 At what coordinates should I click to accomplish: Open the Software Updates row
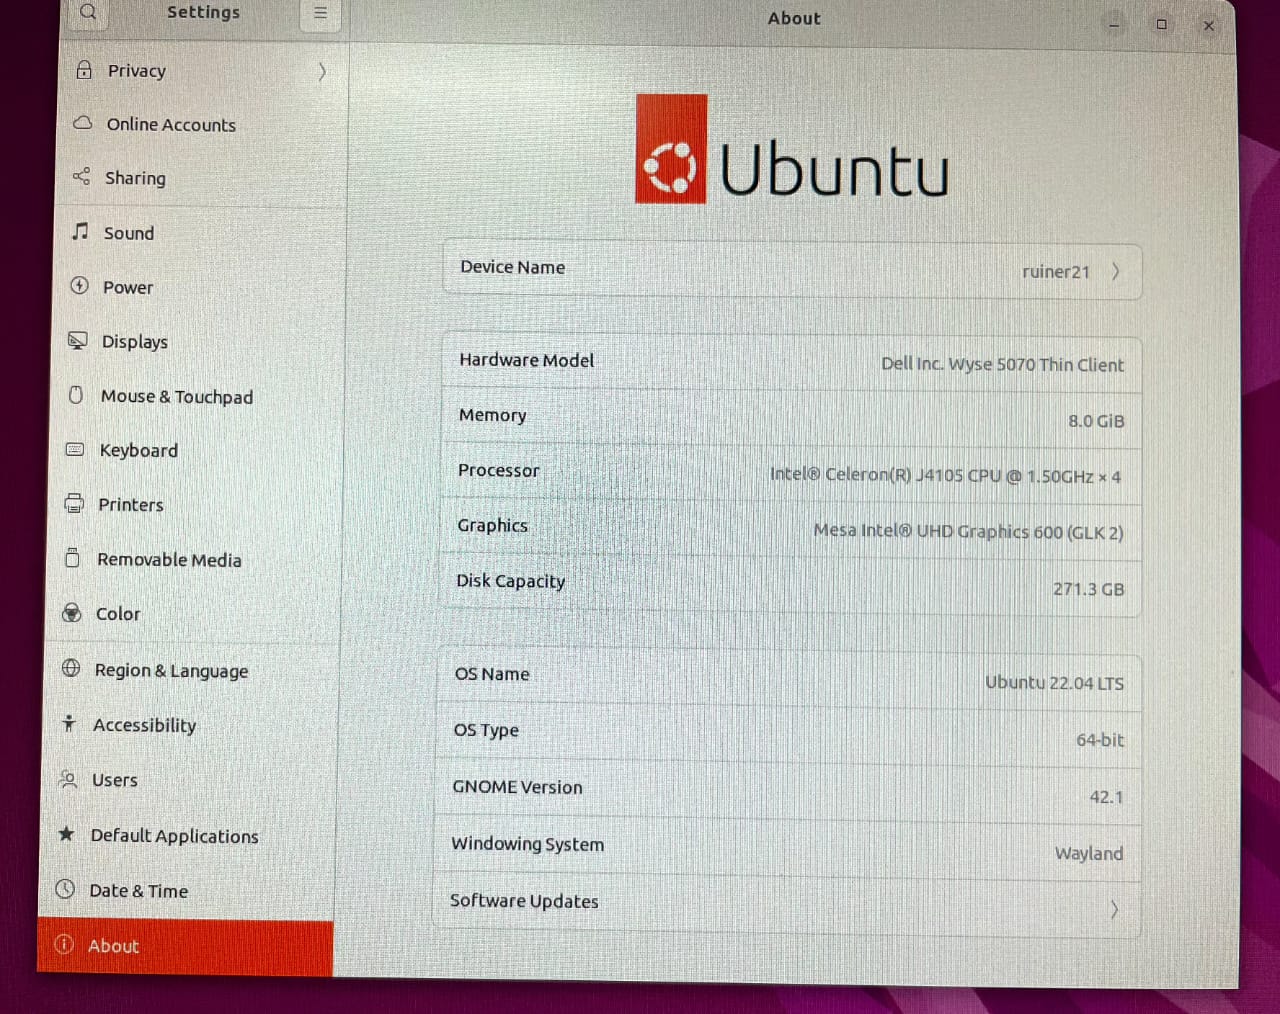point(787,906)
